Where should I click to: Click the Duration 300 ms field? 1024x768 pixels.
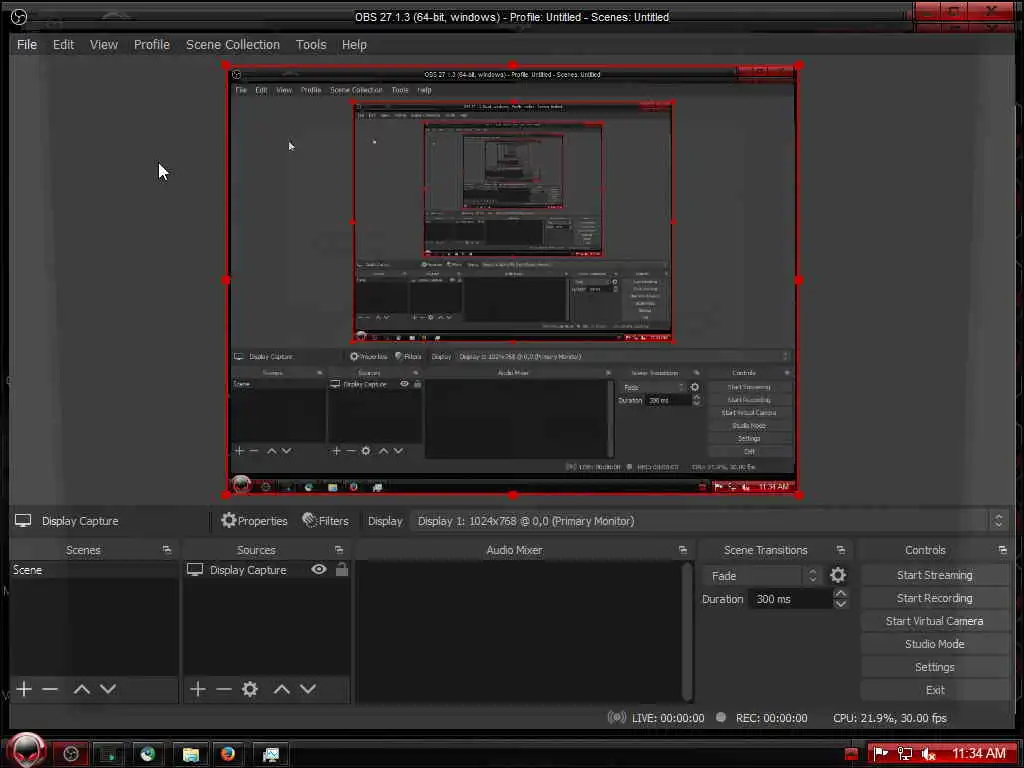pyautogui.click(x=792, y=599)
